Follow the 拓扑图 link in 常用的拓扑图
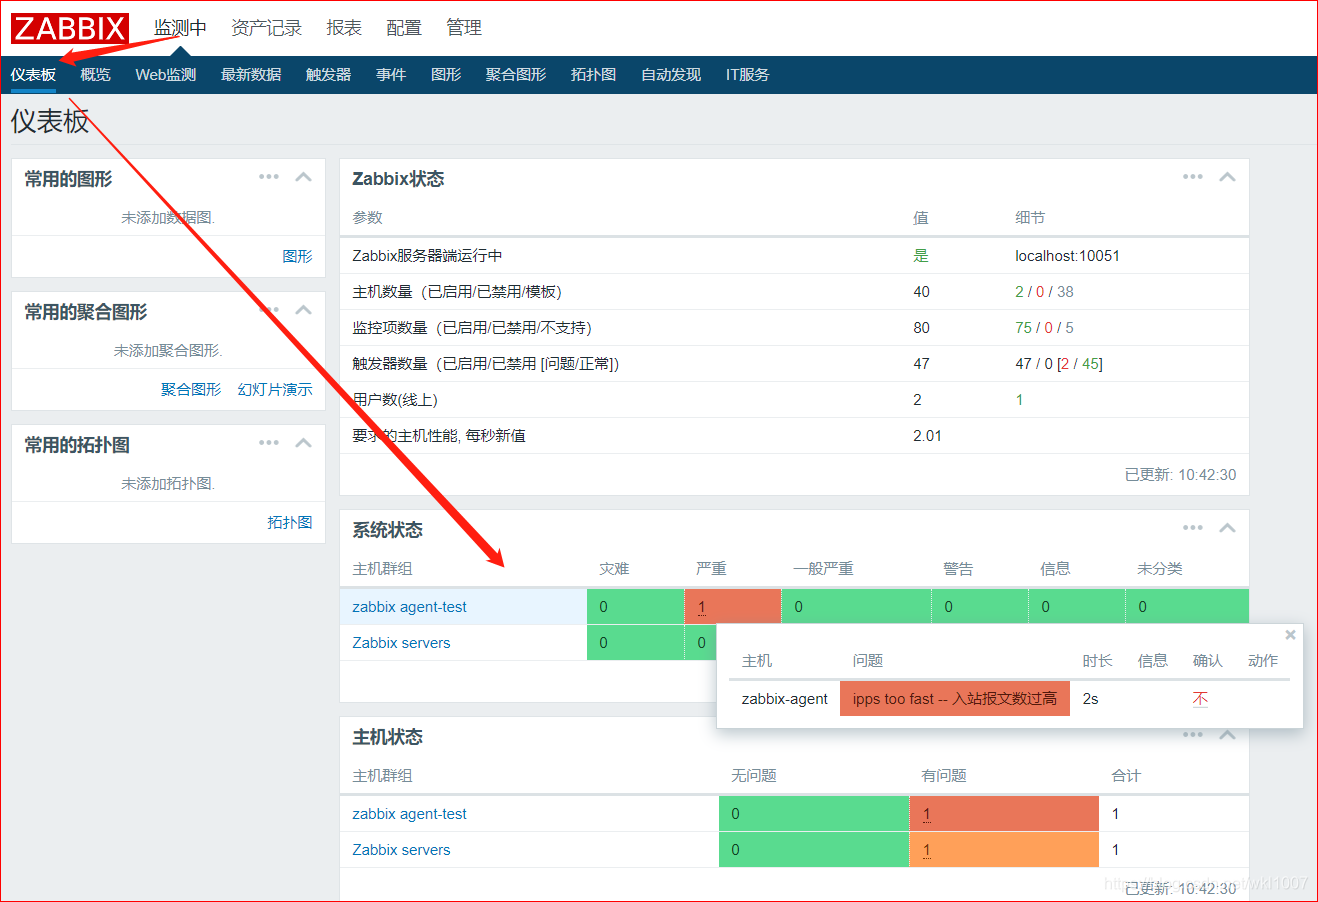 click(290, 522)
